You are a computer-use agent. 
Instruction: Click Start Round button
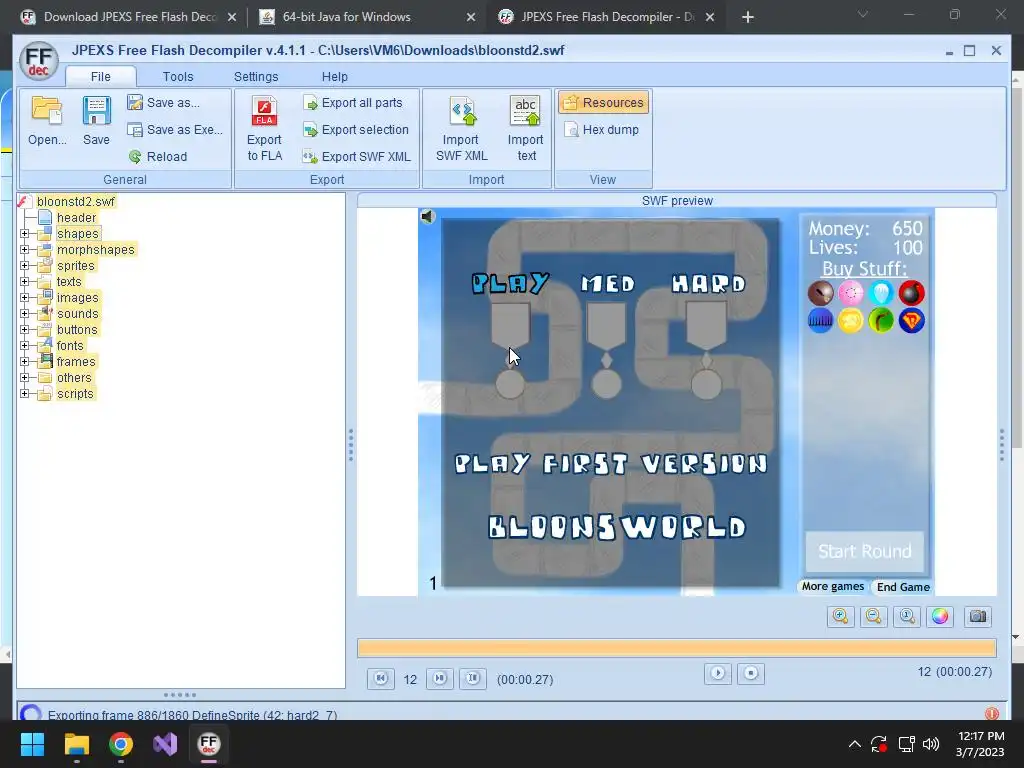coord(865,551)
